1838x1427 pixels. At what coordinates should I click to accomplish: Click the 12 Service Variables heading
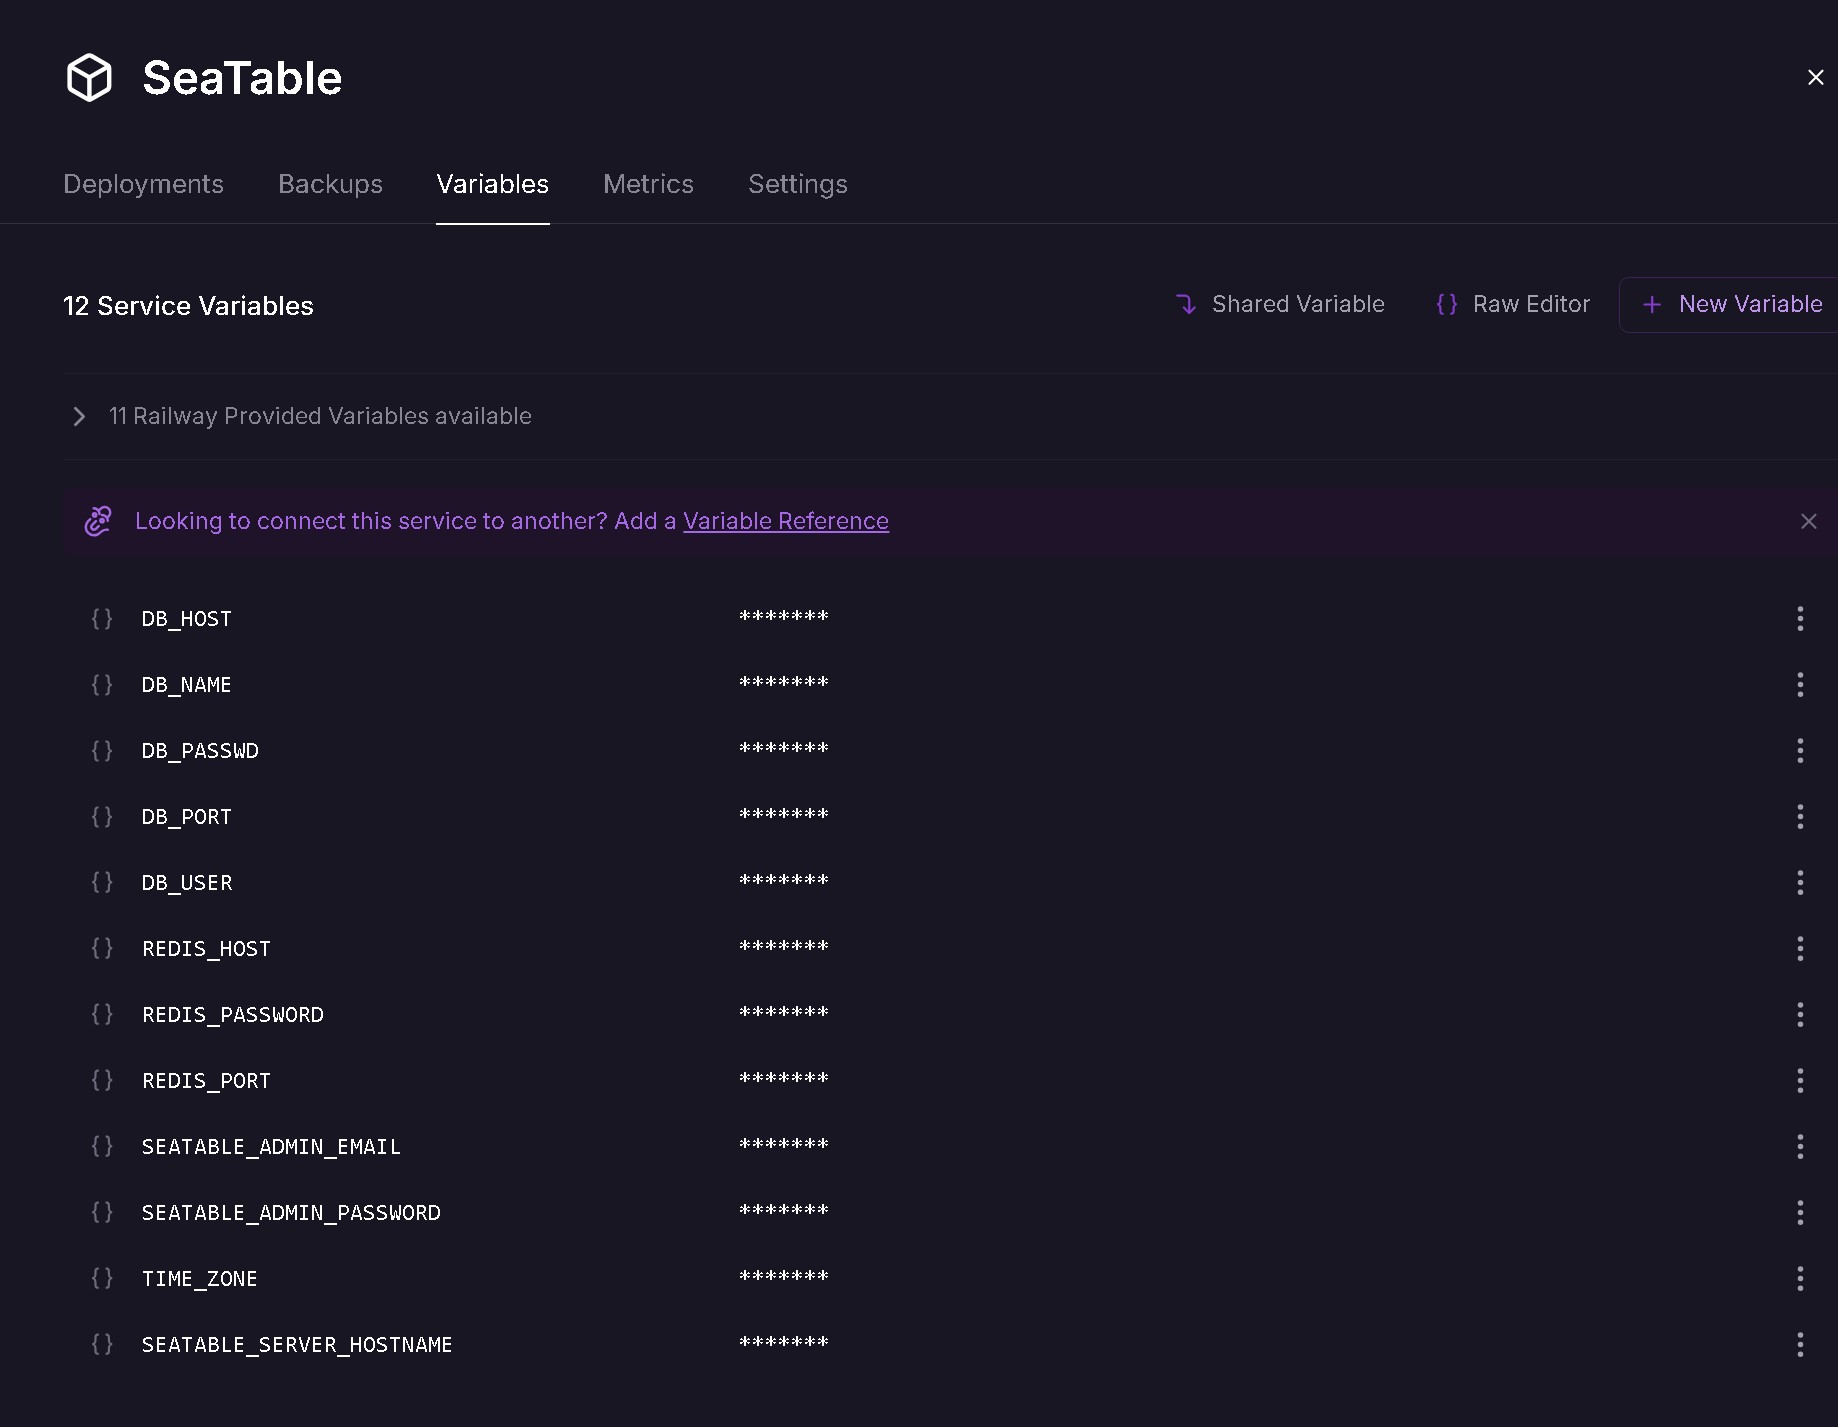point(188,306)
